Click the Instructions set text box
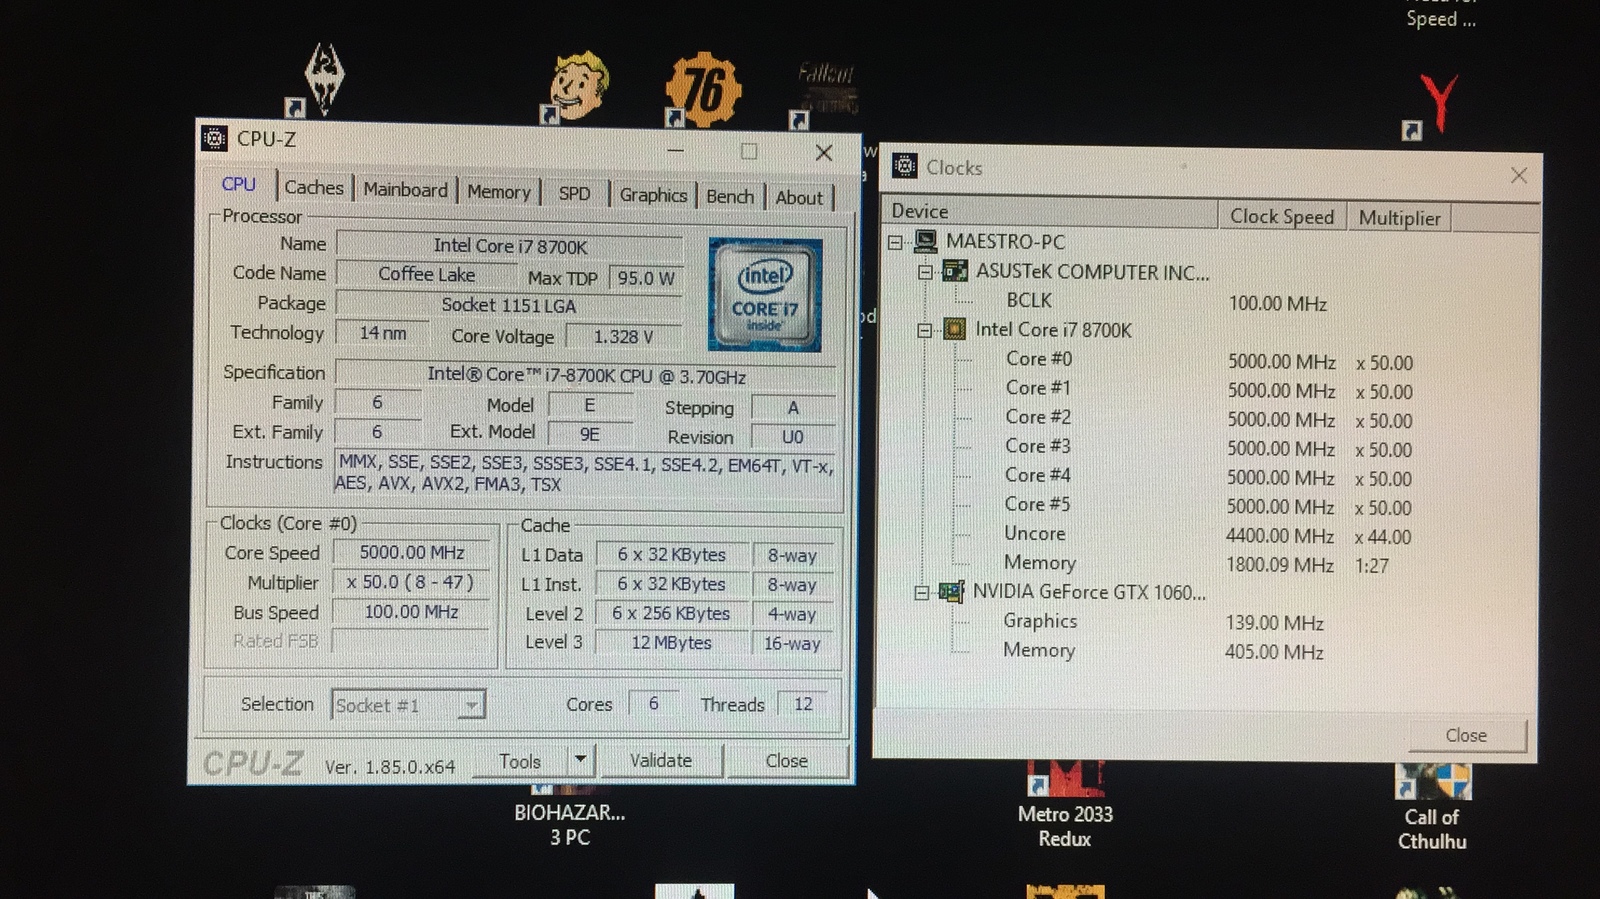 pyautogui.click(x=585, y=473)
